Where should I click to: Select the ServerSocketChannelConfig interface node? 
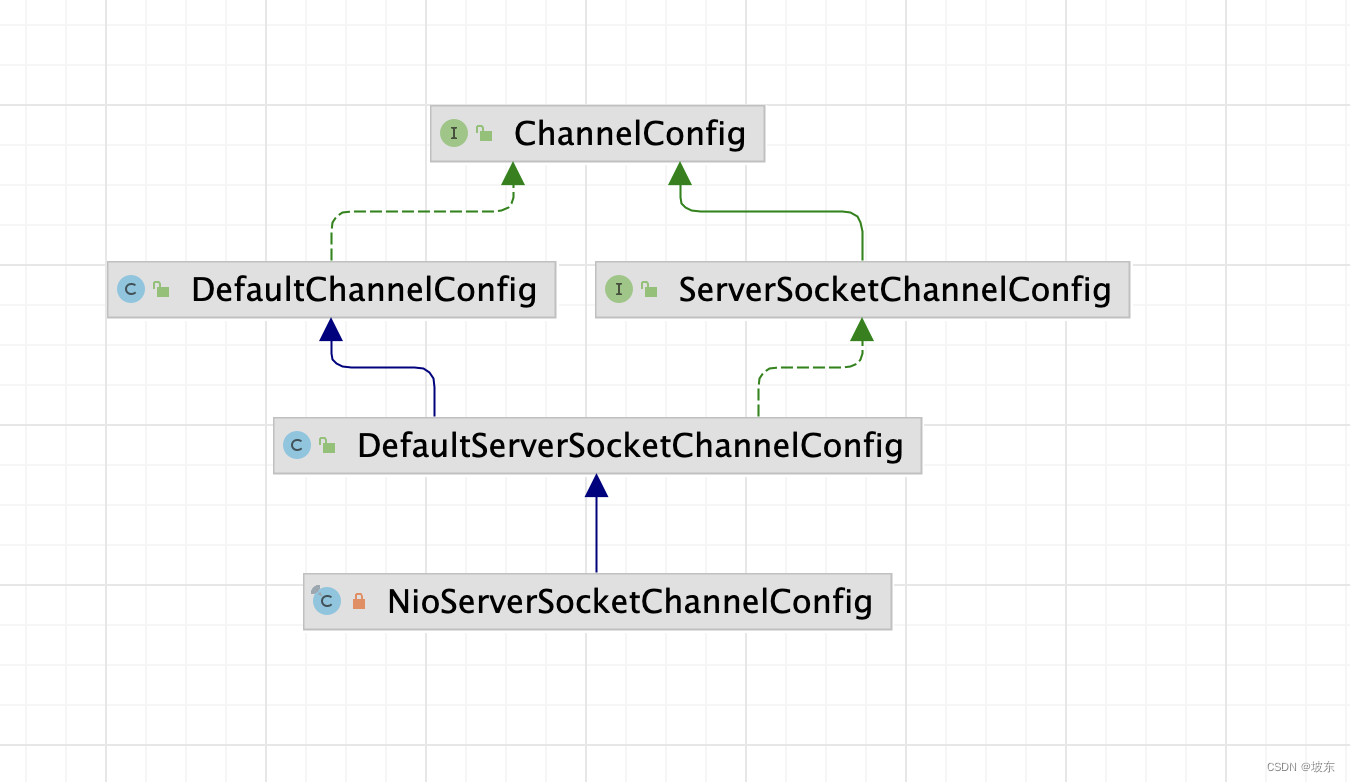coord(862,290)
